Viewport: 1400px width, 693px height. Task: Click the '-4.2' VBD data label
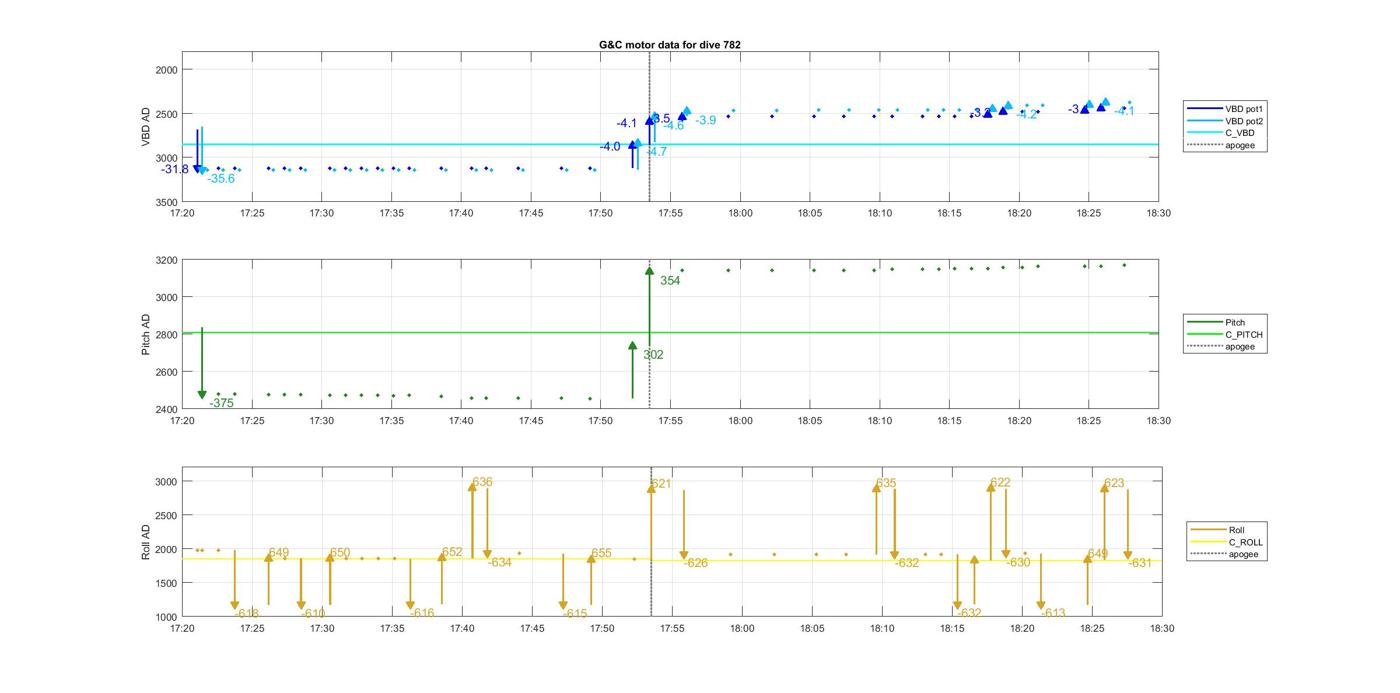[x=1027, y=115]
